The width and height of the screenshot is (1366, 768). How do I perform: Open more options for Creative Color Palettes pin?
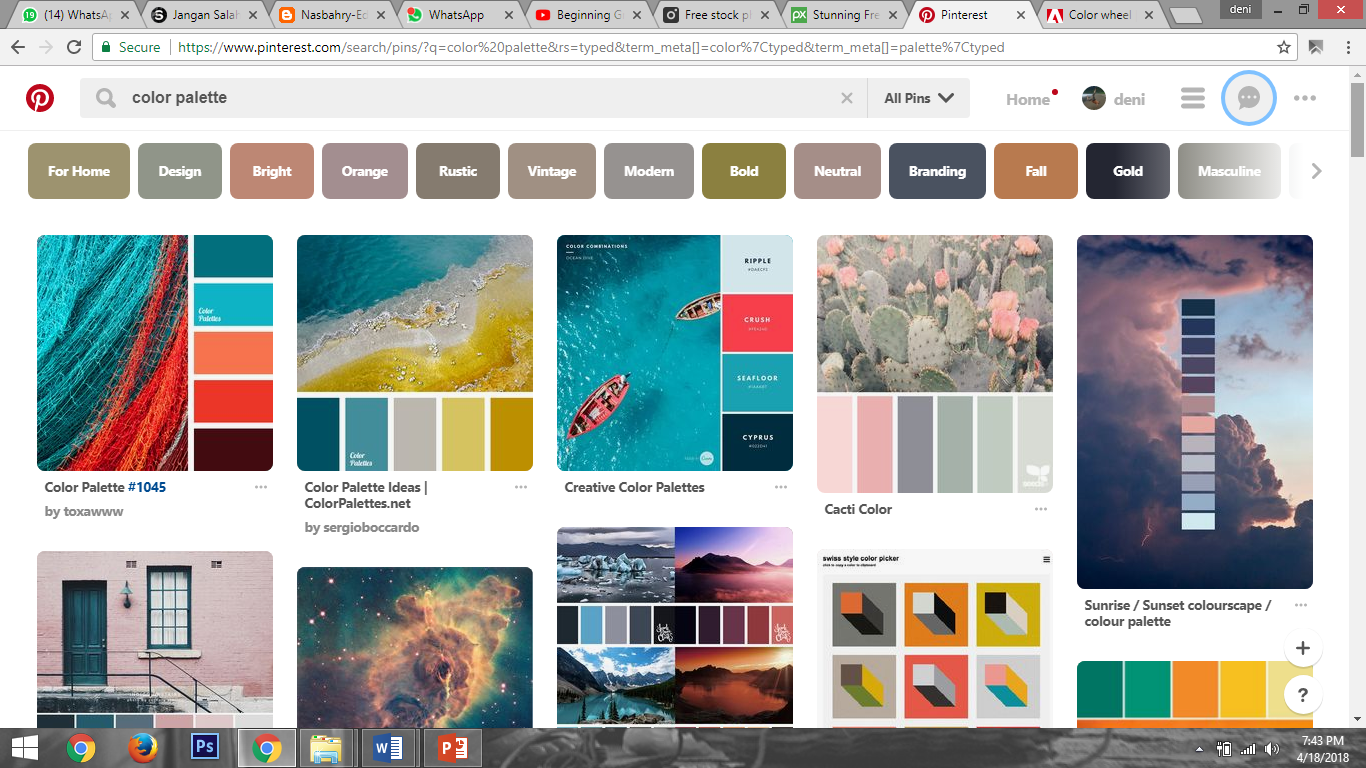[781, 487]
